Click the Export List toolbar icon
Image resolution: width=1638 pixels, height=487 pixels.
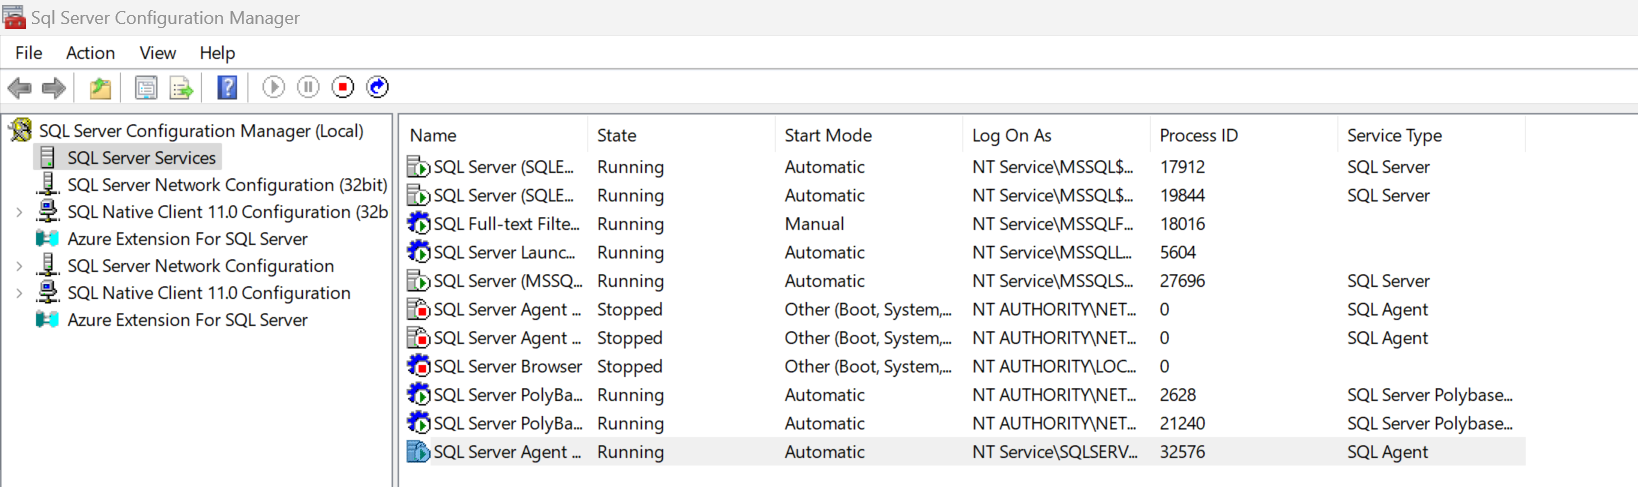point(181,88)
